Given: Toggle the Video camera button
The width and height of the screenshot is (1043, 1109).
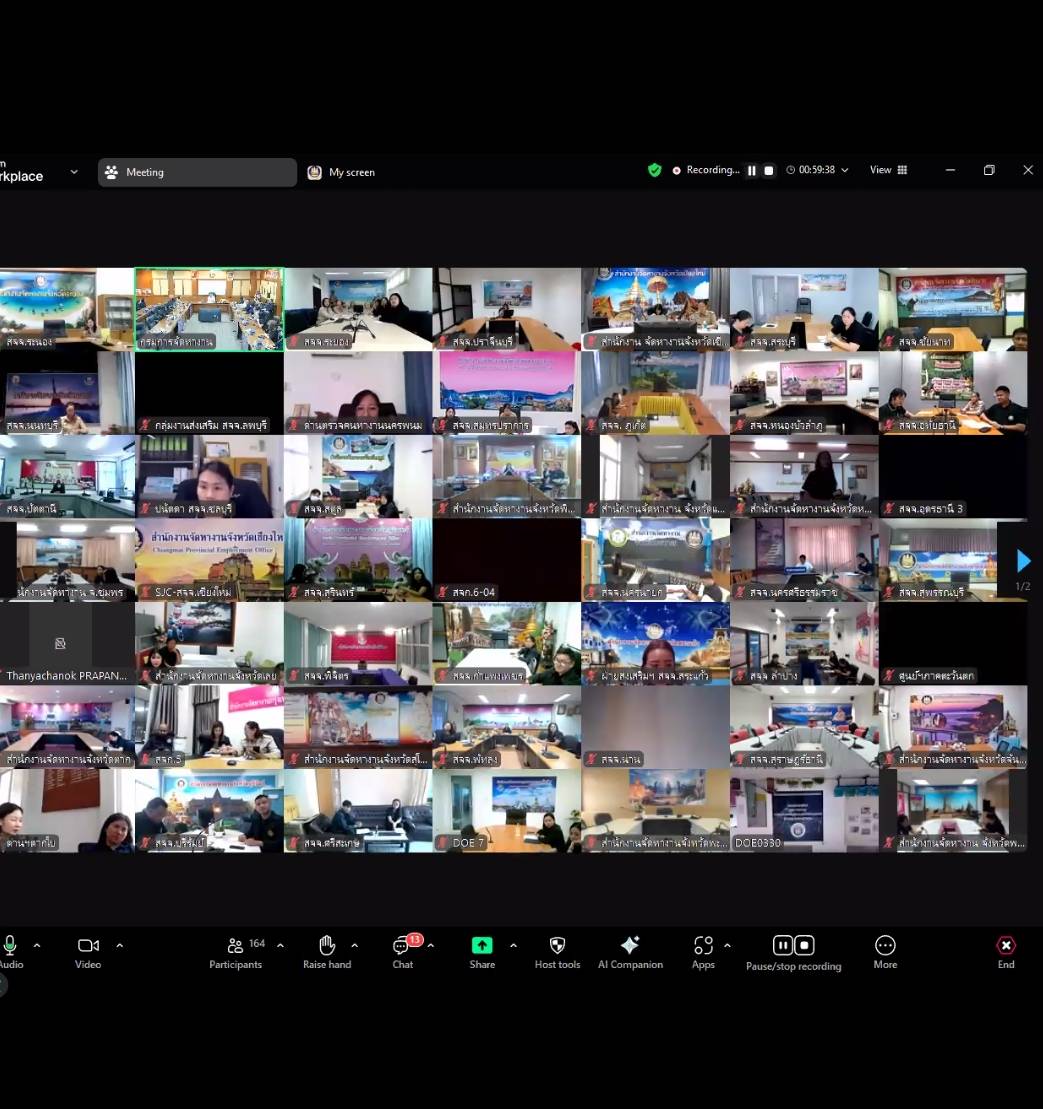Looking at the screenshot, I should click(88, 946).
